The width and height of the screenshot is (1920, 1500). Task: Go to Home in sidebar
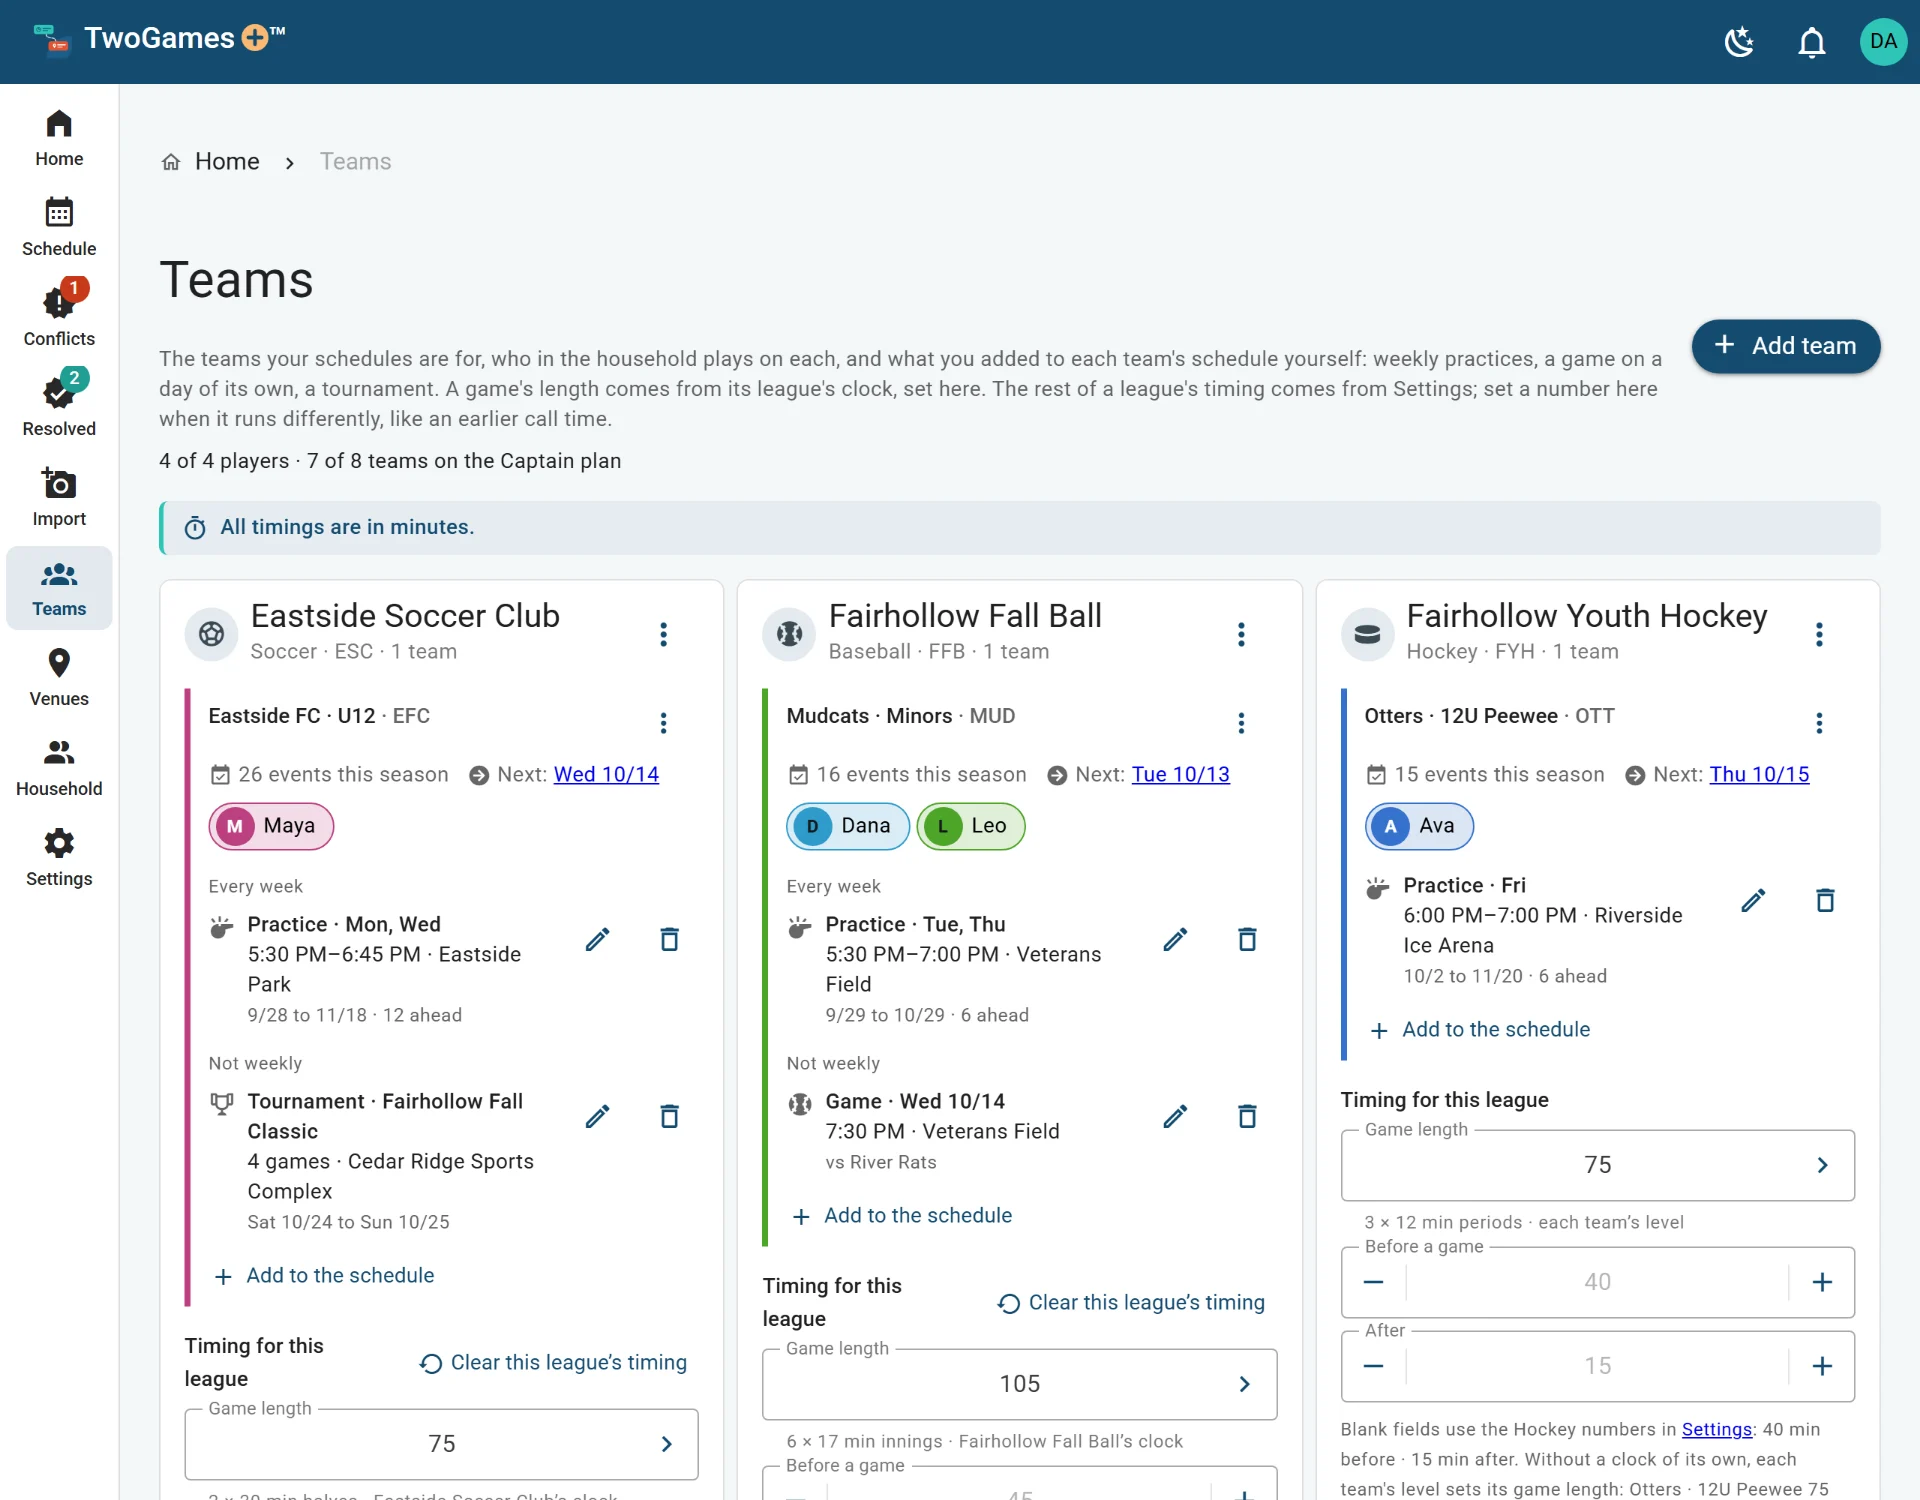[x=59, y=138]
